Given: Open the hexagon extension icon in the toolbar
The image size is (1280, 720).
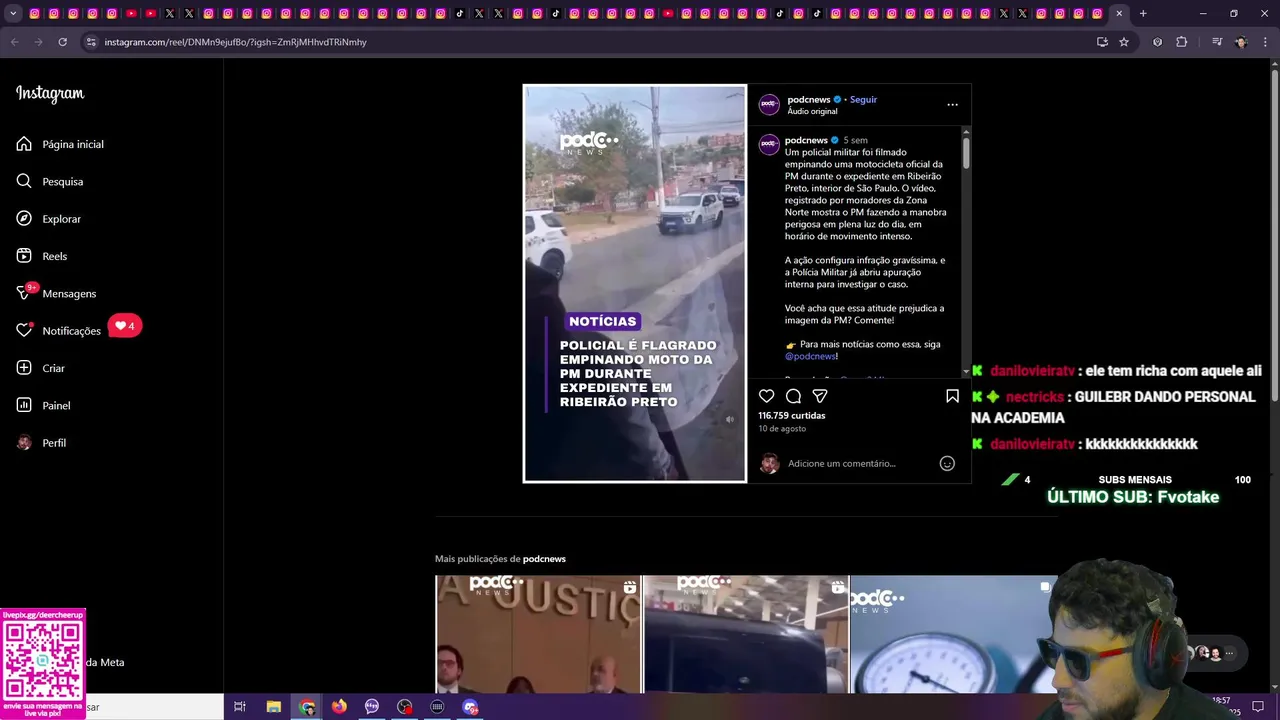Looking at the screenshot, I should point(1157,42).
